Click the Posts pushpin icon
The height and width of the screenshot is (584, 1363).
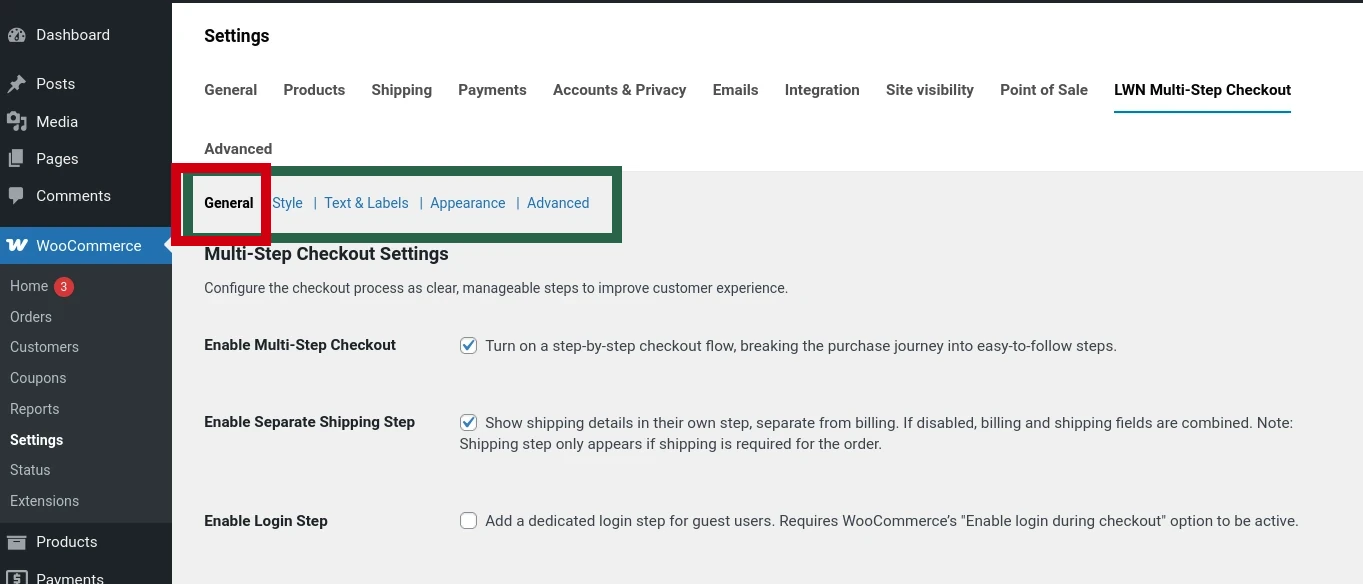tap(17, 84)
